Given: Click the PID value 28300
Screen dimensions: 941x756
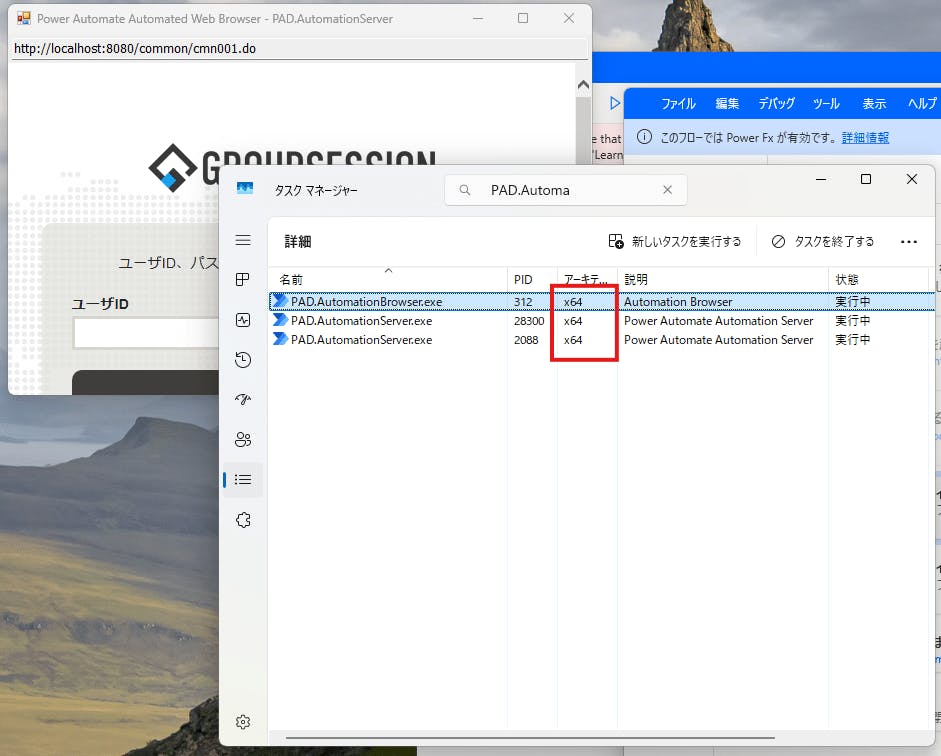Looking at the screenshot, I should [529, 321].
